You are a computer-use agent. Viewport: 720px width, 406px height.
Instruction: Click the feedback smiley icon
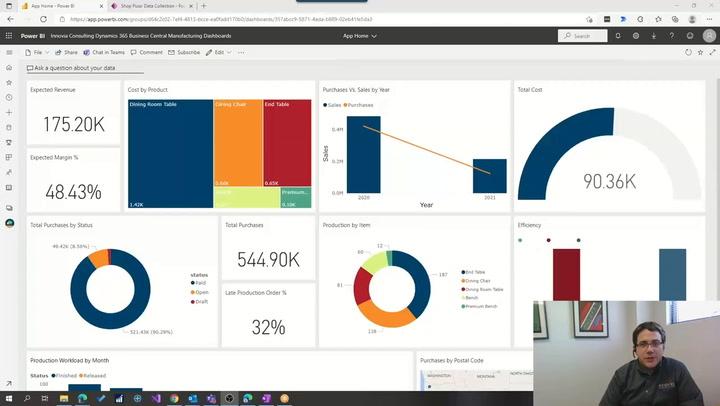pyautogui.click(x=690, y=36)
